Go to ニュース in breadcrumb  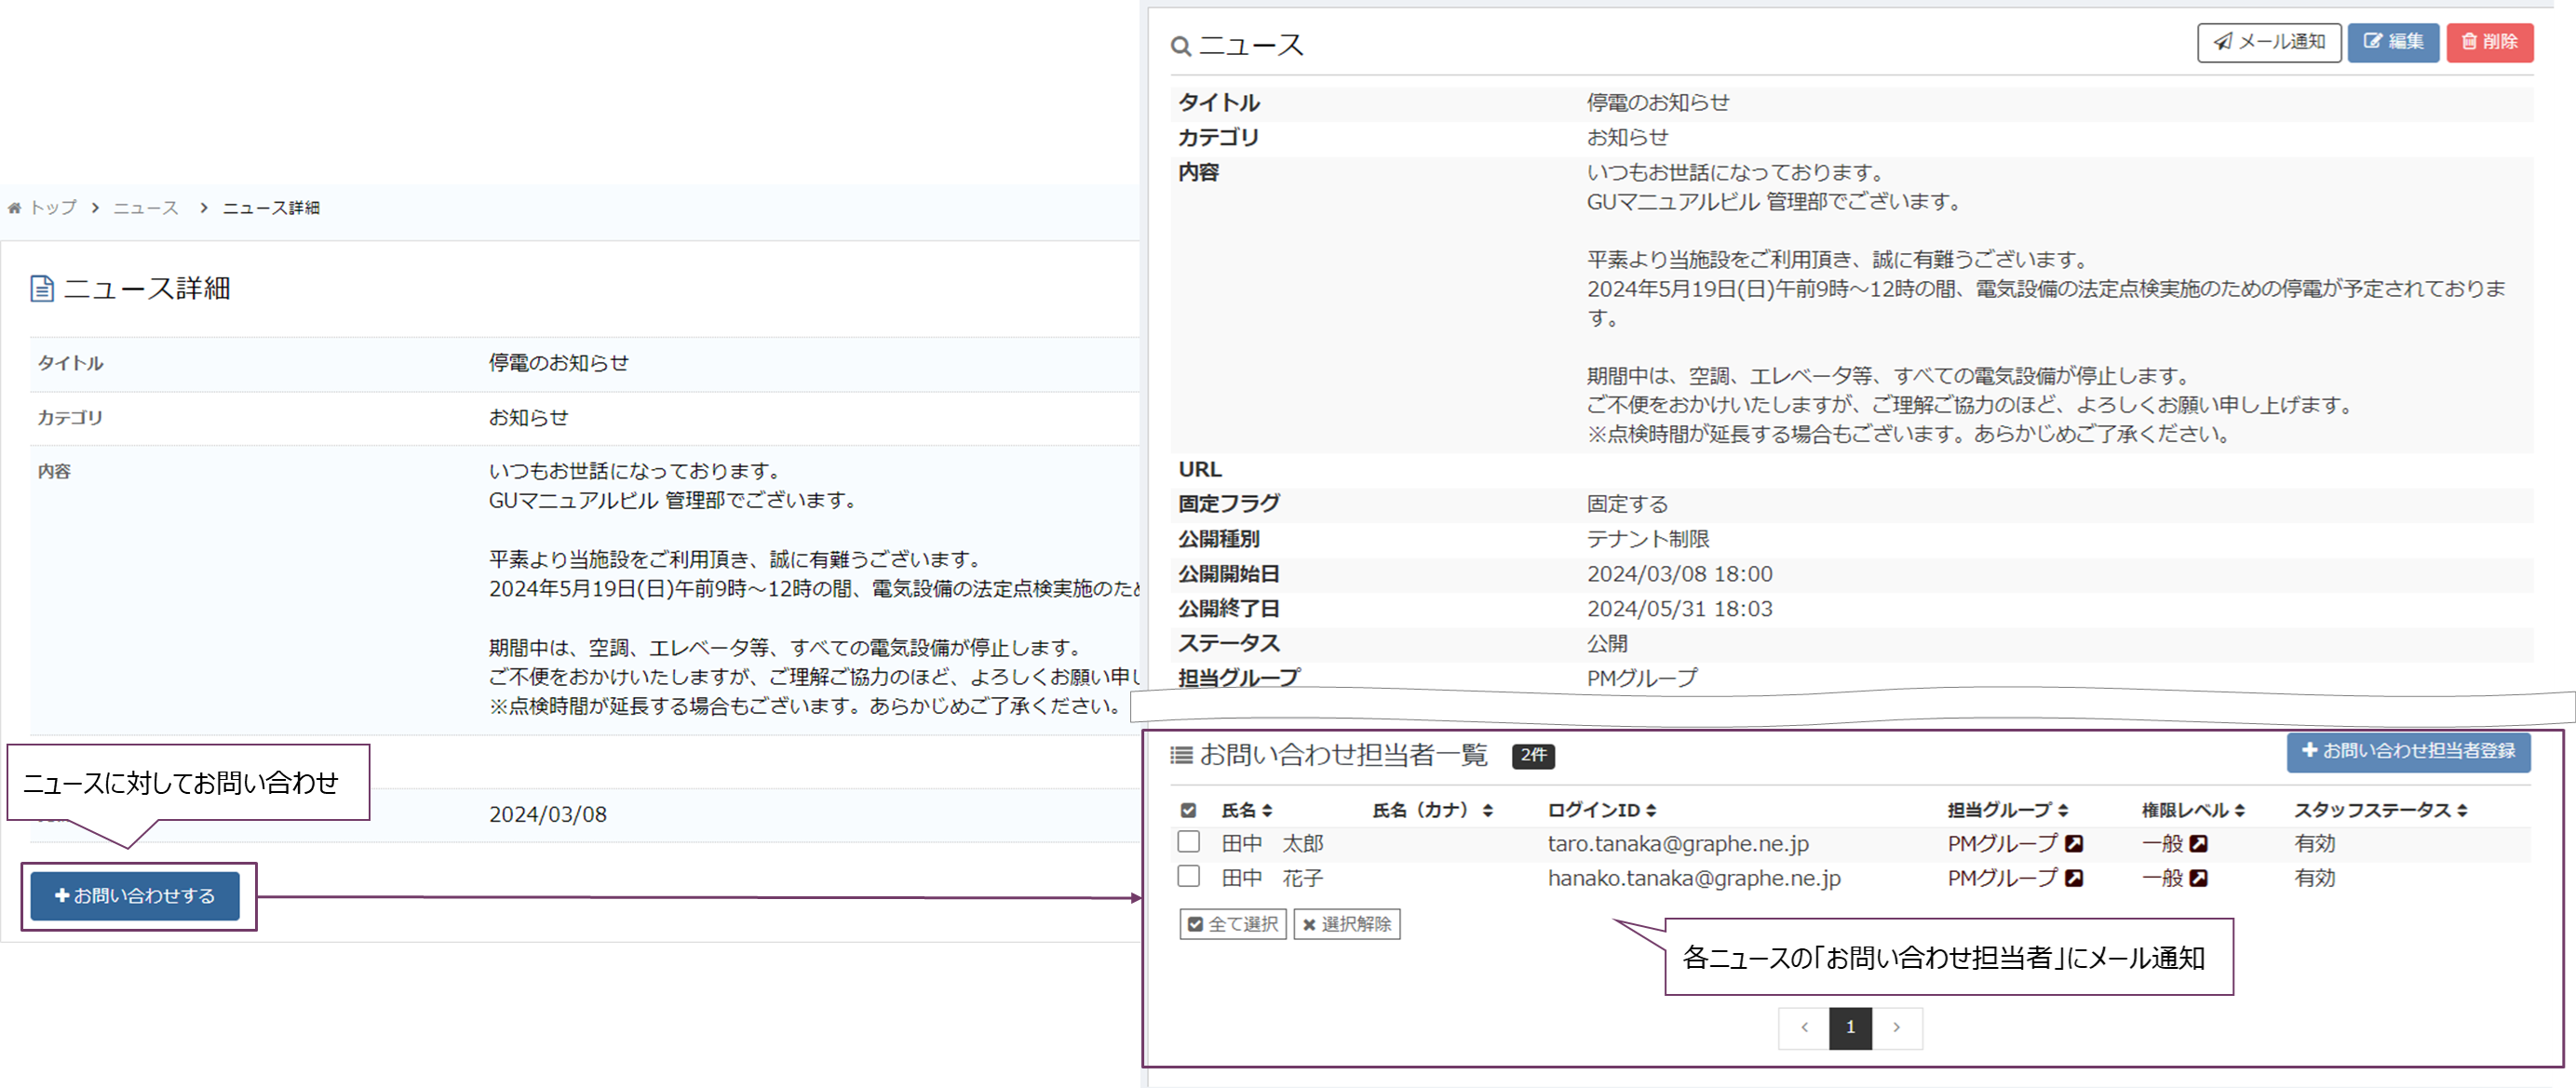pyautogui.click(x=145, y=208)
